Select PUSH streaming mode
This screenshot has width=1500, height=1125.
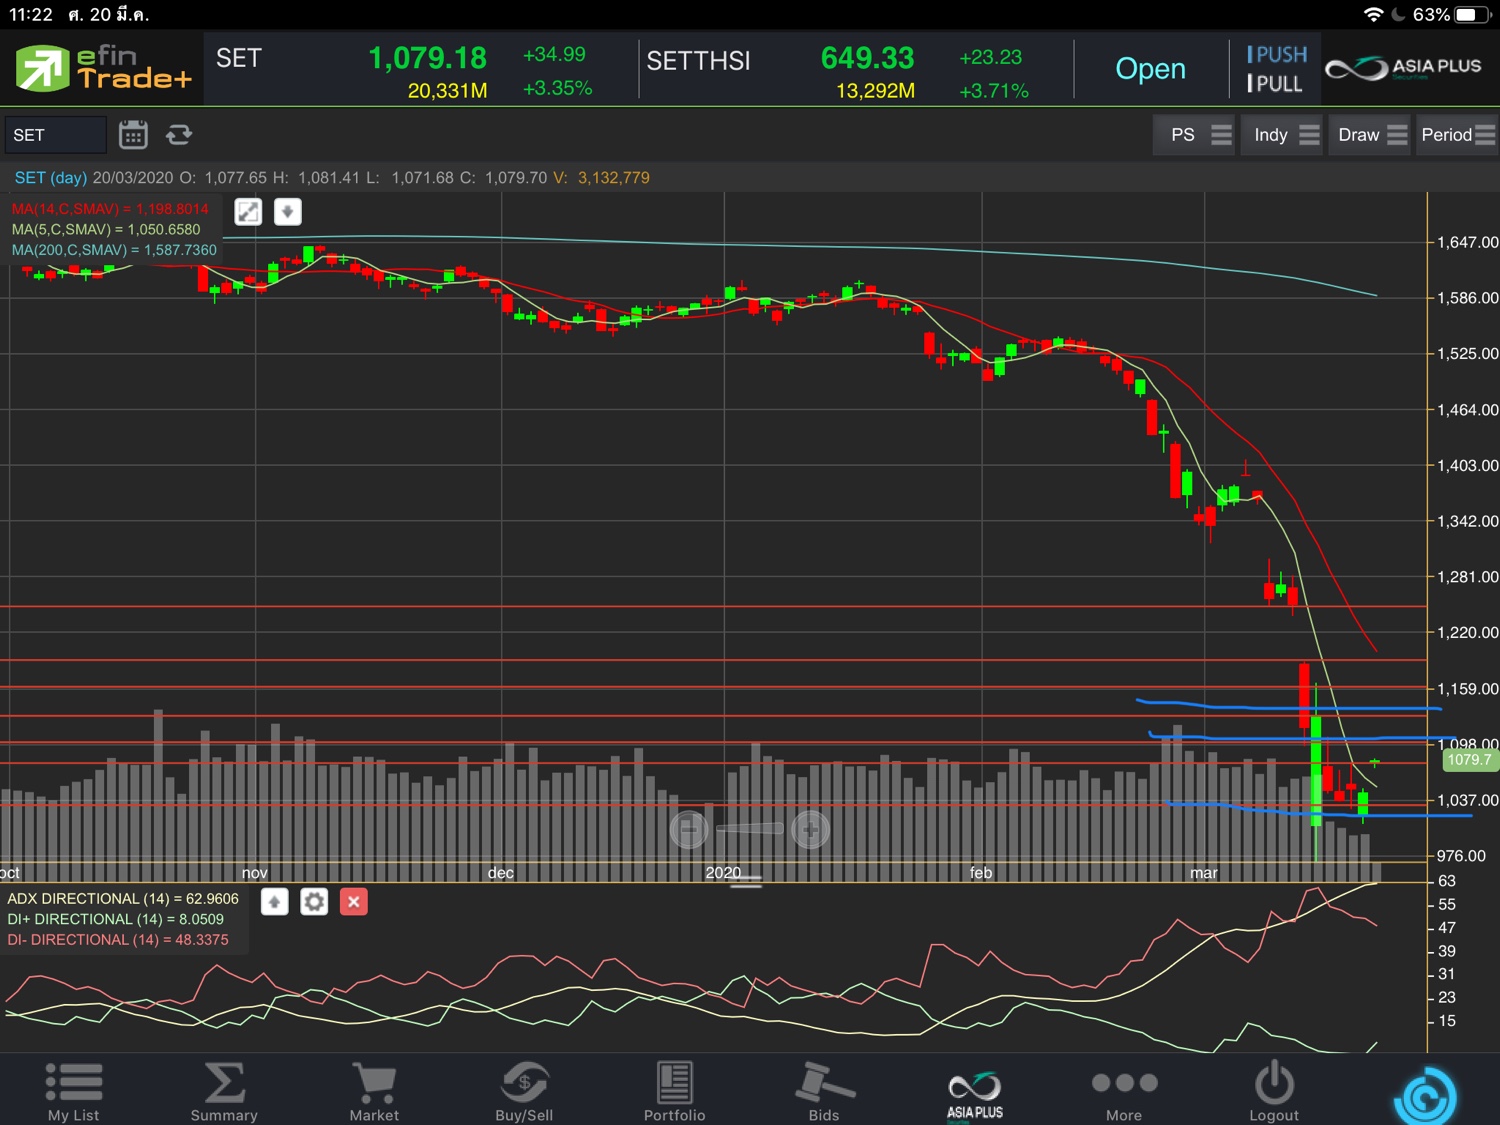1277,54
